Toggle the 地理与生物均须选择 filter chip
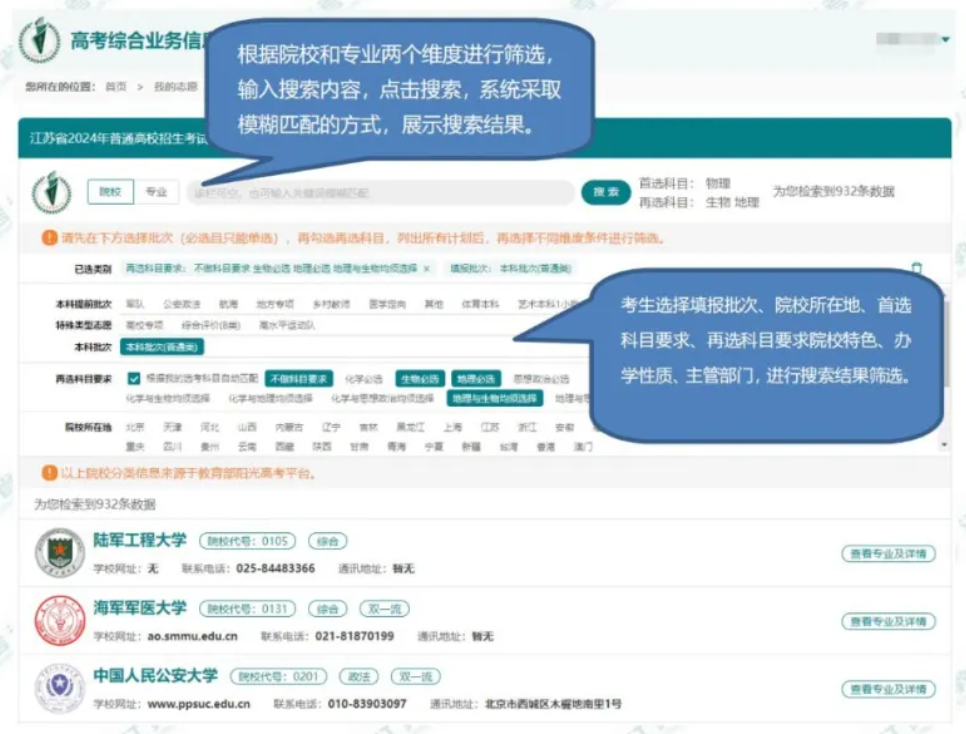The image size is (966, 734). pyautogui.click(x=495, y=399)
